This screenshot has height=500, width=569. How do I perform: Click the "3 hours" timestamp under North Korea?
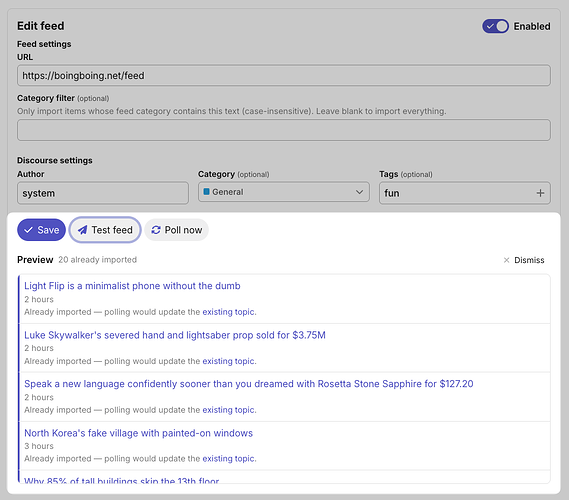(39, 446)
